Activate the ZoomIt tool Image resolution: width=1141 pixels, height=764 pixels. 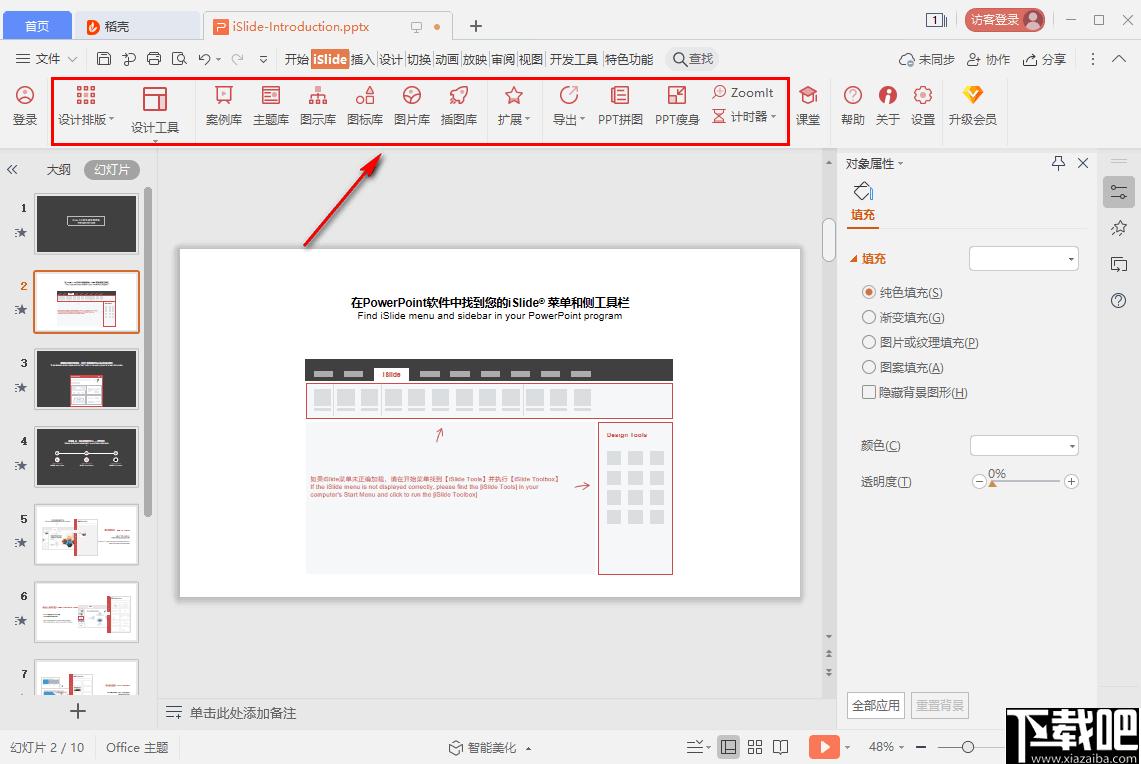pyautogui.click(x=743, y=92)
